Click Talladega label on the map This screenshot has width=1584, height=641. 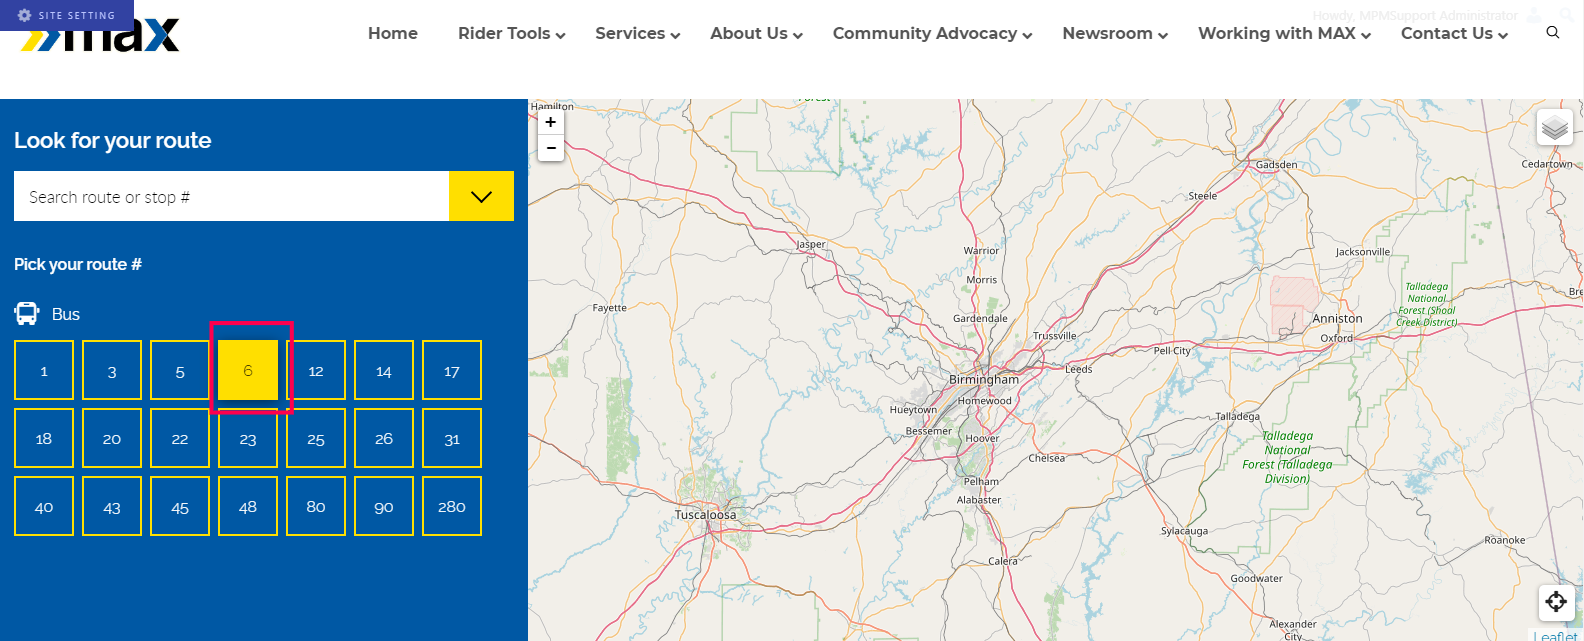coord(1238,417)
